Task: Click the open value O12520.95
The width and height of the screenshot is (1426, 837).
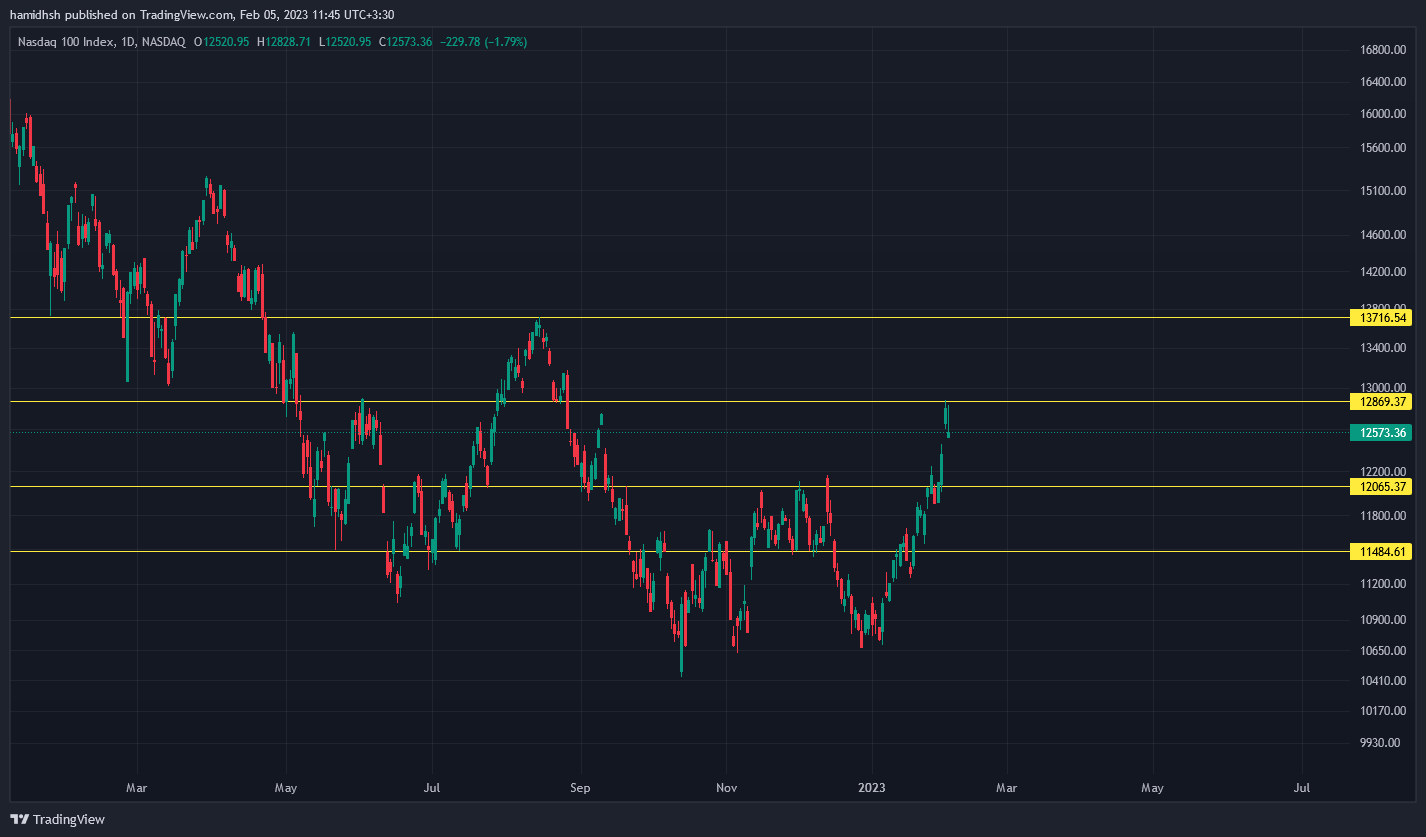Action: pyautogui.click(x=222, y=41)
